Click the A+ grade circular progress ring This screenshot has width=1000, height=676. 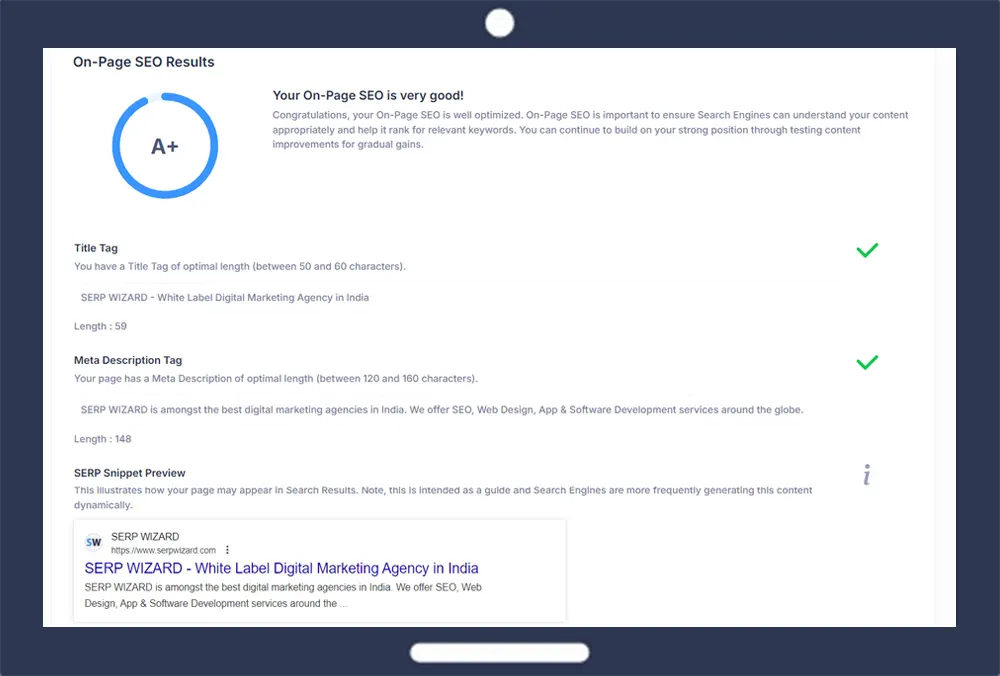(x=165, y=146)
